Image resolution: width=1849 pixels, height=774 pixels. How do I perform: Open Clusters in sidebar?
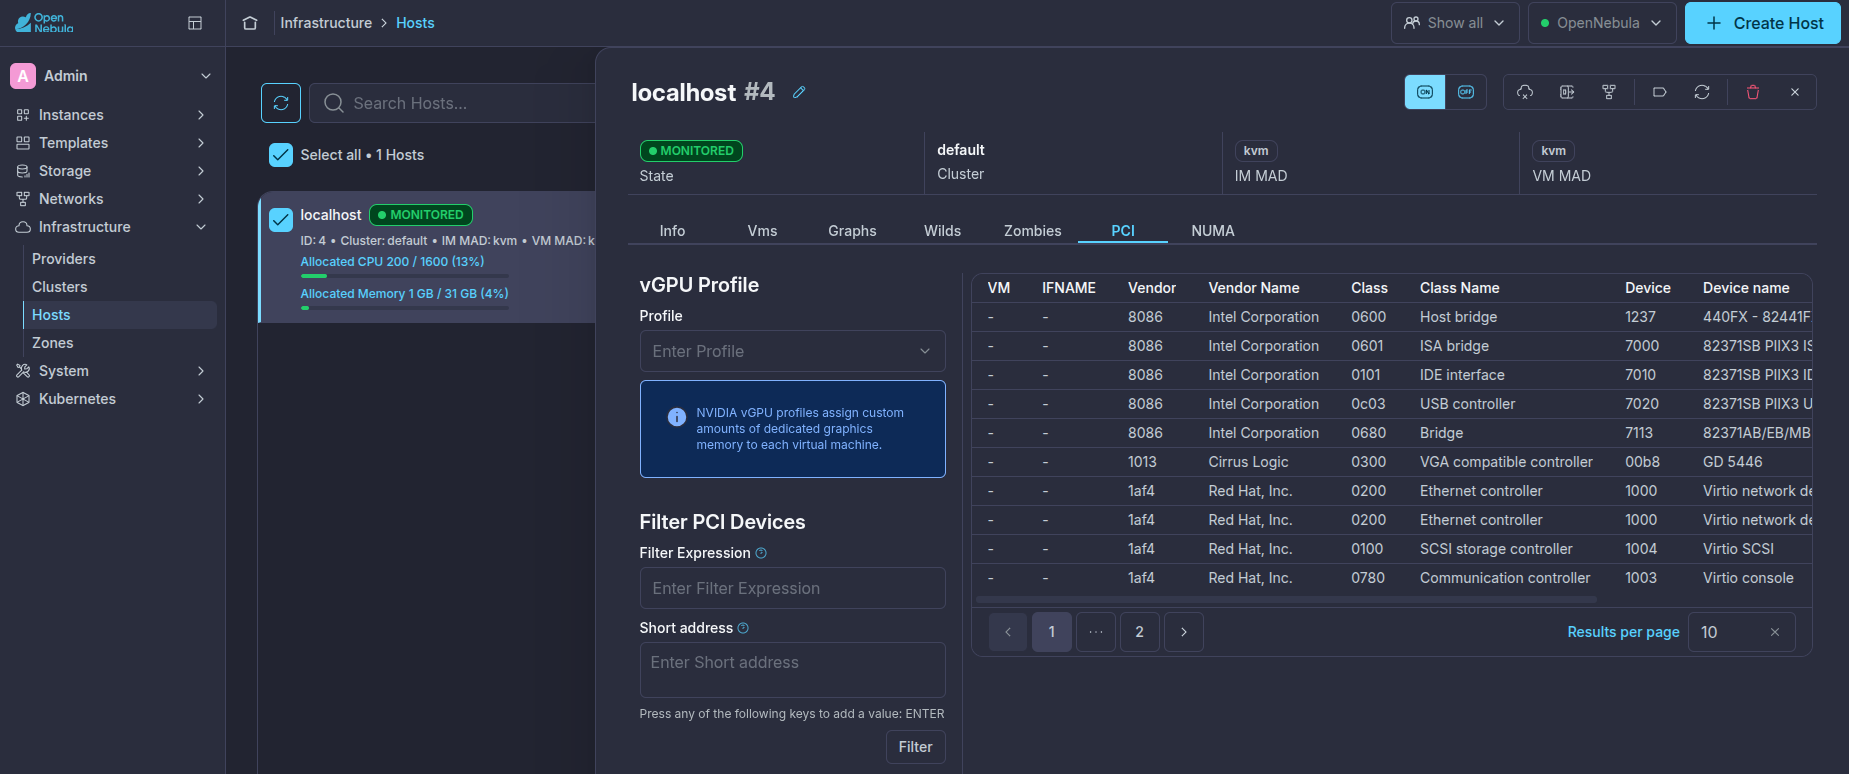(x=60, y=287)
